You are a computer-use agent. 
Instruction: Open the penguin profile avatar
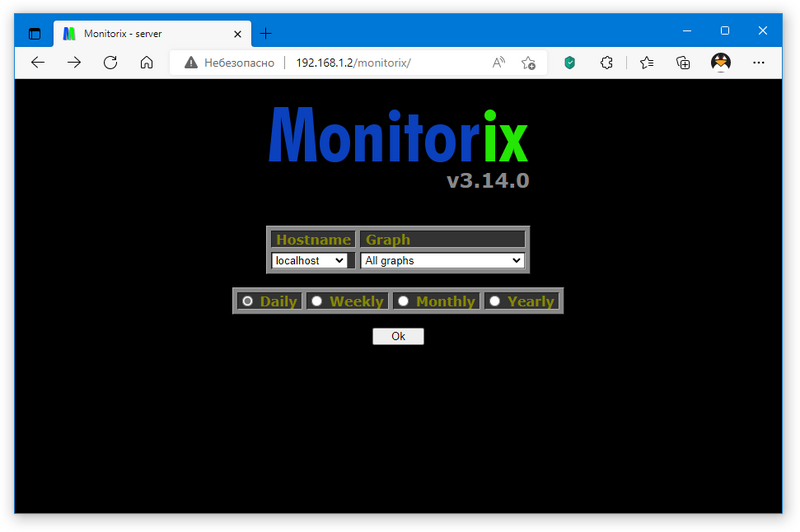click(x=720, y=62)
